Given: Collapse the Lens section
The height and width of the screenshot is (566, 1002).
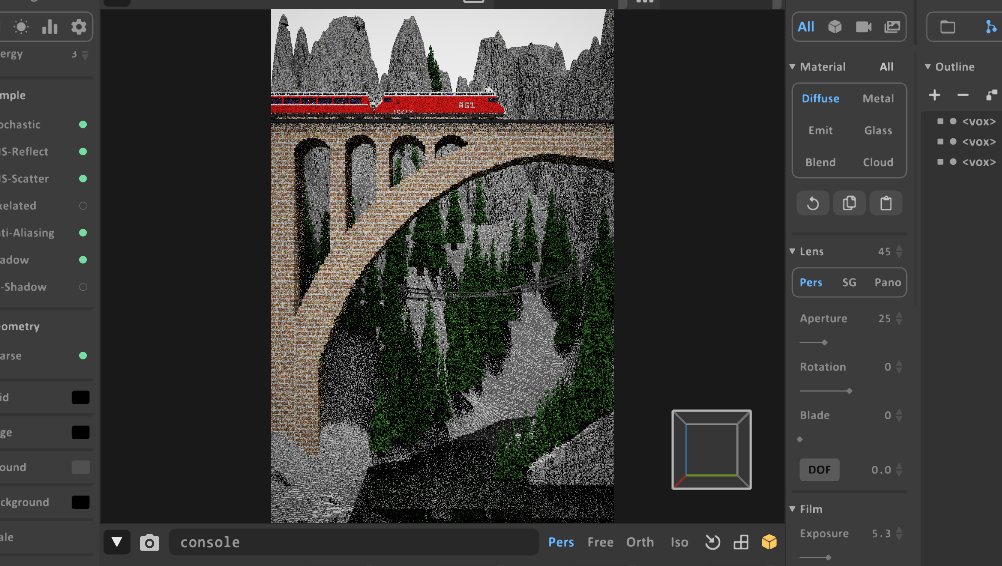Looking at the screenshot, I should [792, 251].
